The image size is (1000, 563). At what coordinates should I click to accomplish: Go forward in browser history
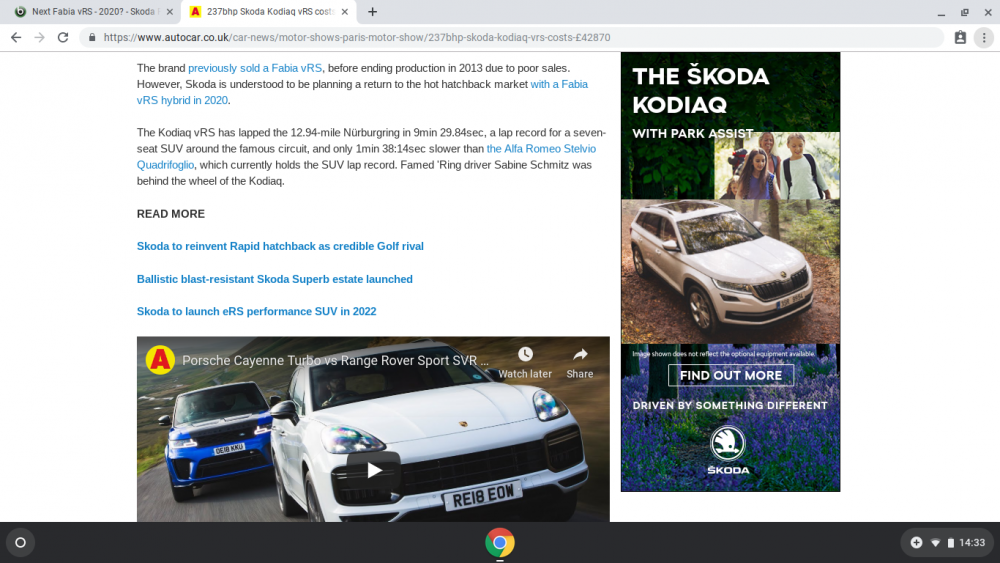coord(40,38)
